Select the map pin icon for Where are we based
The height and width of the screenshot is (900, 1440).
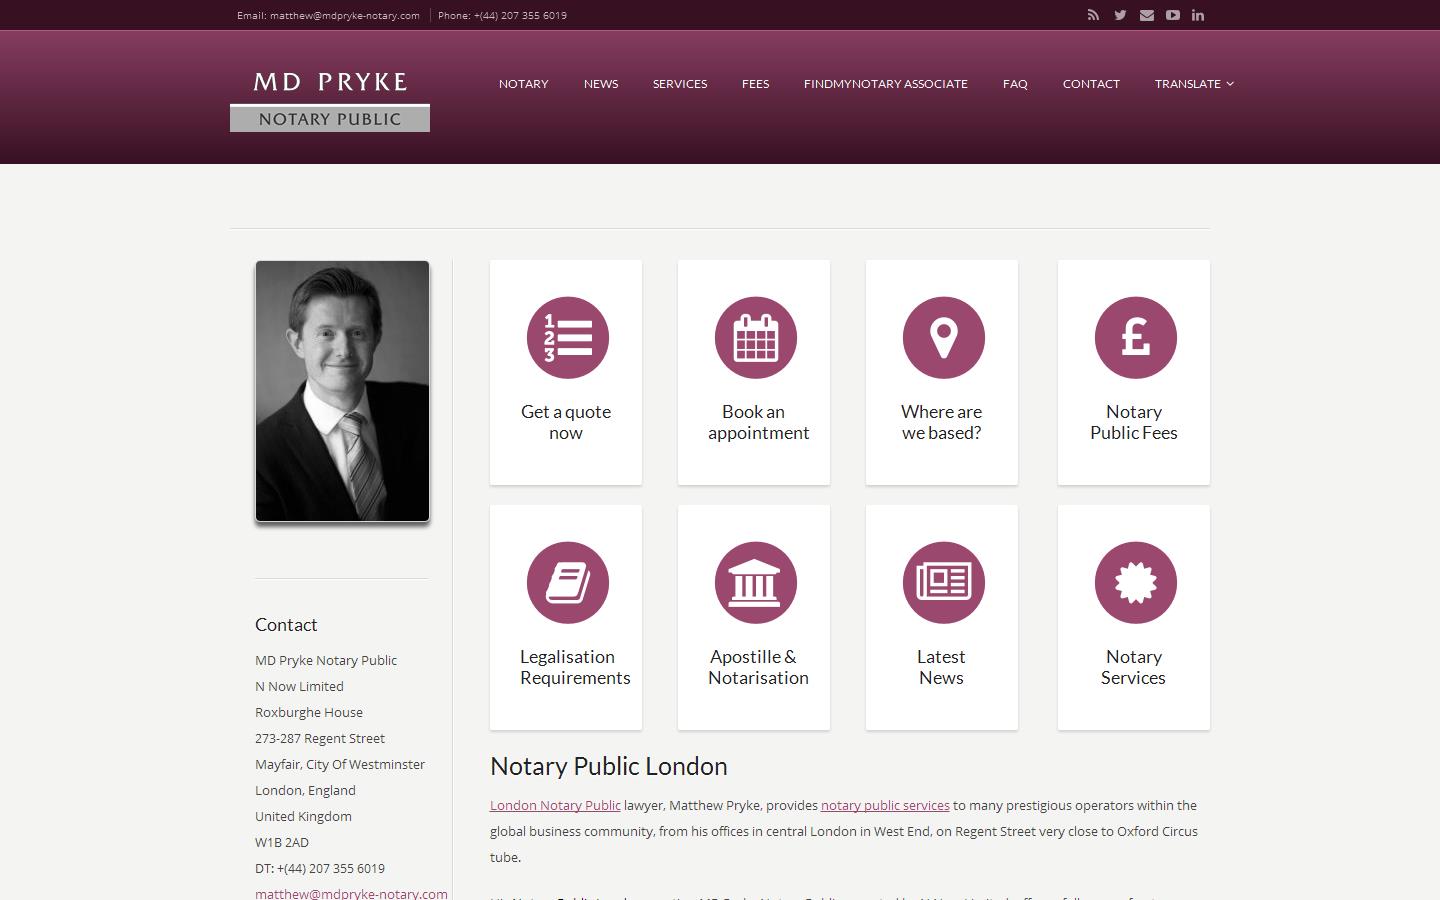click(x=942, y=338)
